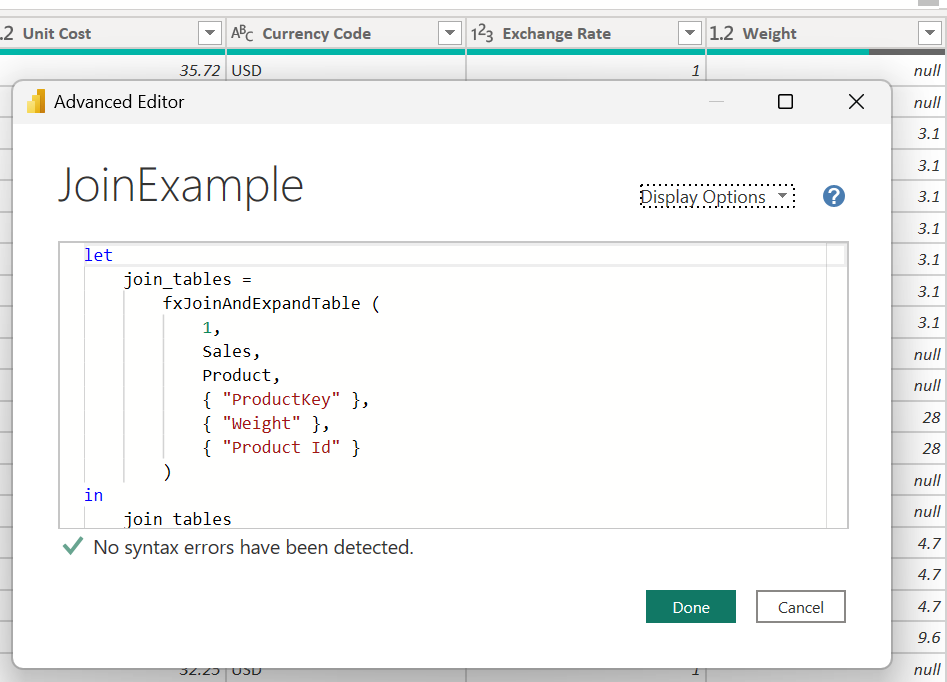This screenshot has width=947, height=682.
Task: Click the 1.2 decimal type icon on Weight
Action: point(721,34)
